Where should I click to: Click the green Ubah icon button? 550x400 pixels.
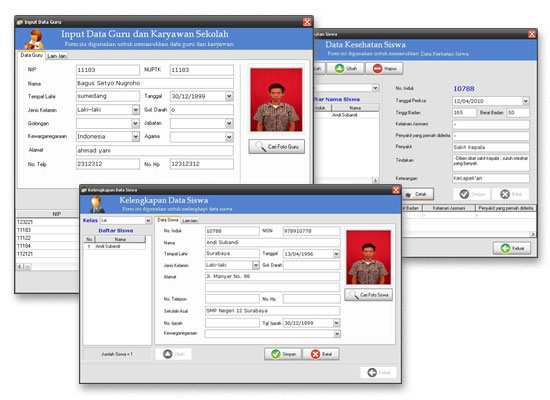[x=345, y=68]
